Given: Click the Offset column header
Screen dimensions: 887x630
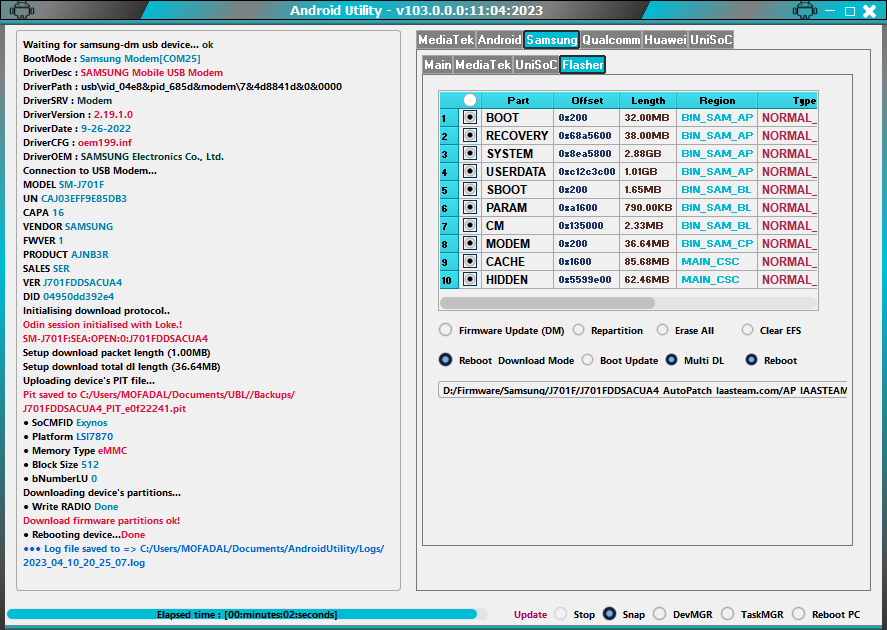Looking at the screenshot, I should click(587, 100).
